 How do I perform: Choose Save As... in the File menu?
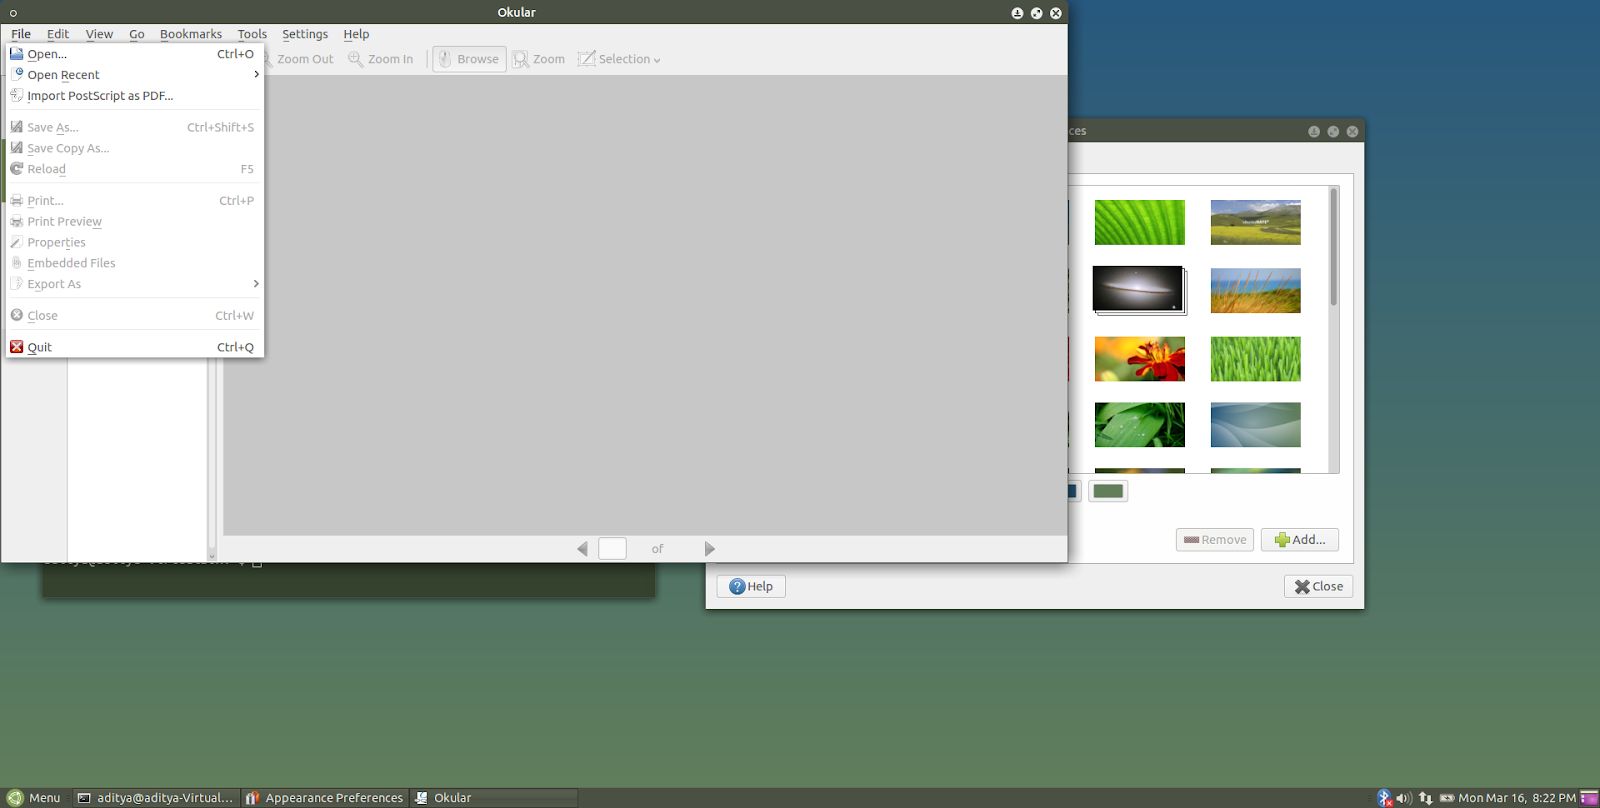(x=134, y=127)
